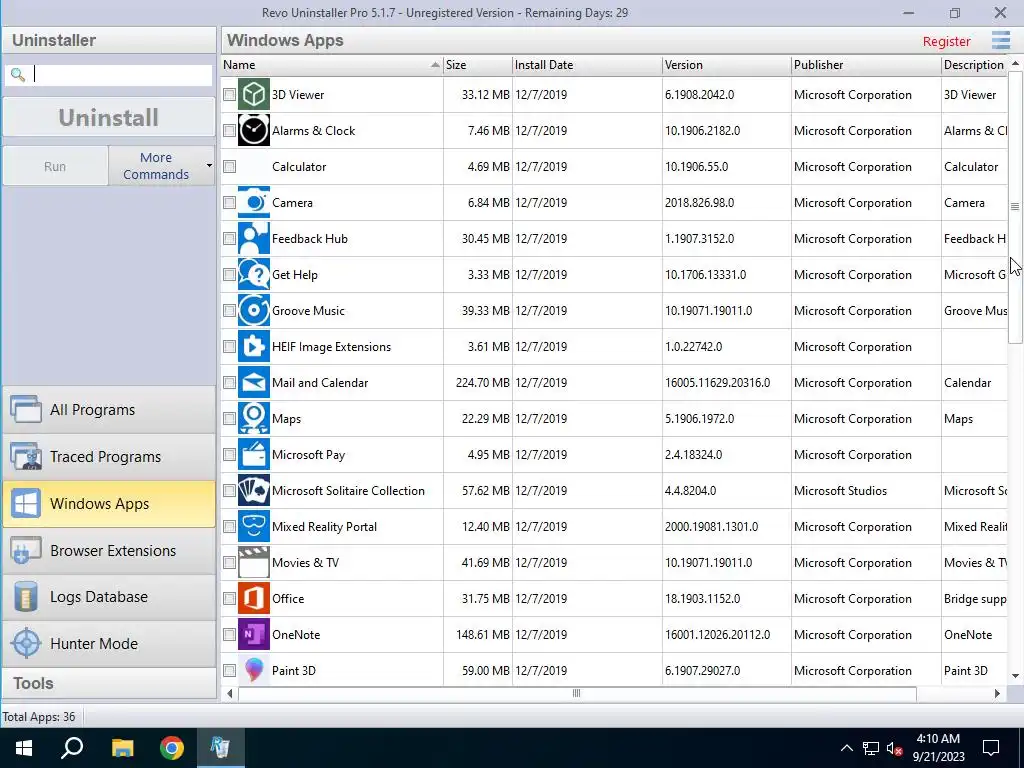
Task: Click the 3D Viewer app icon
Action: 253,95
